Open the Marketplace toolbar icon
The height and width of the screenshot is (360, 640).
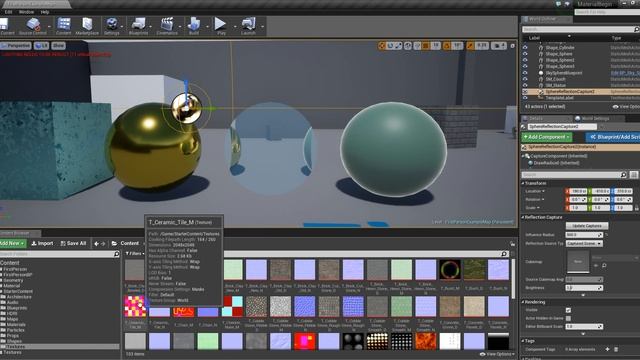pos(87,24)
